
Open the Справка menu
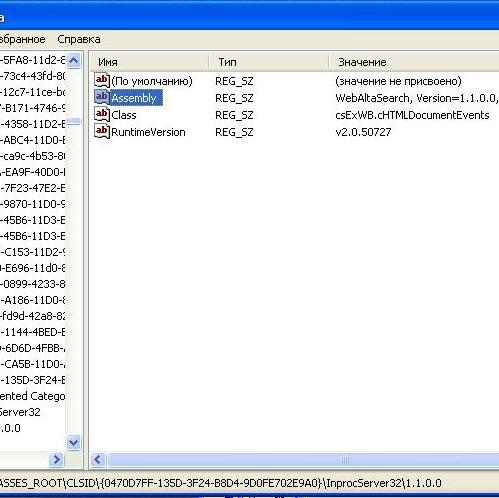pos(79,39)
